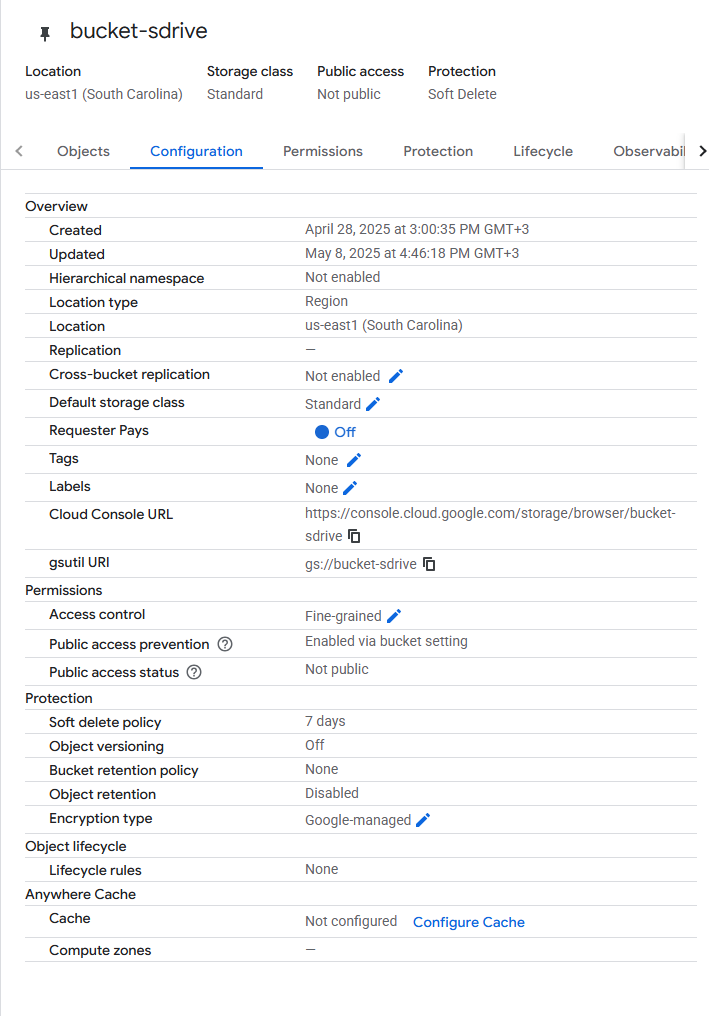Image resolution: width=709 pixels, height=1016 pixels.
Task: Switch to the Objects tab
Action: (x=83, y=151)
